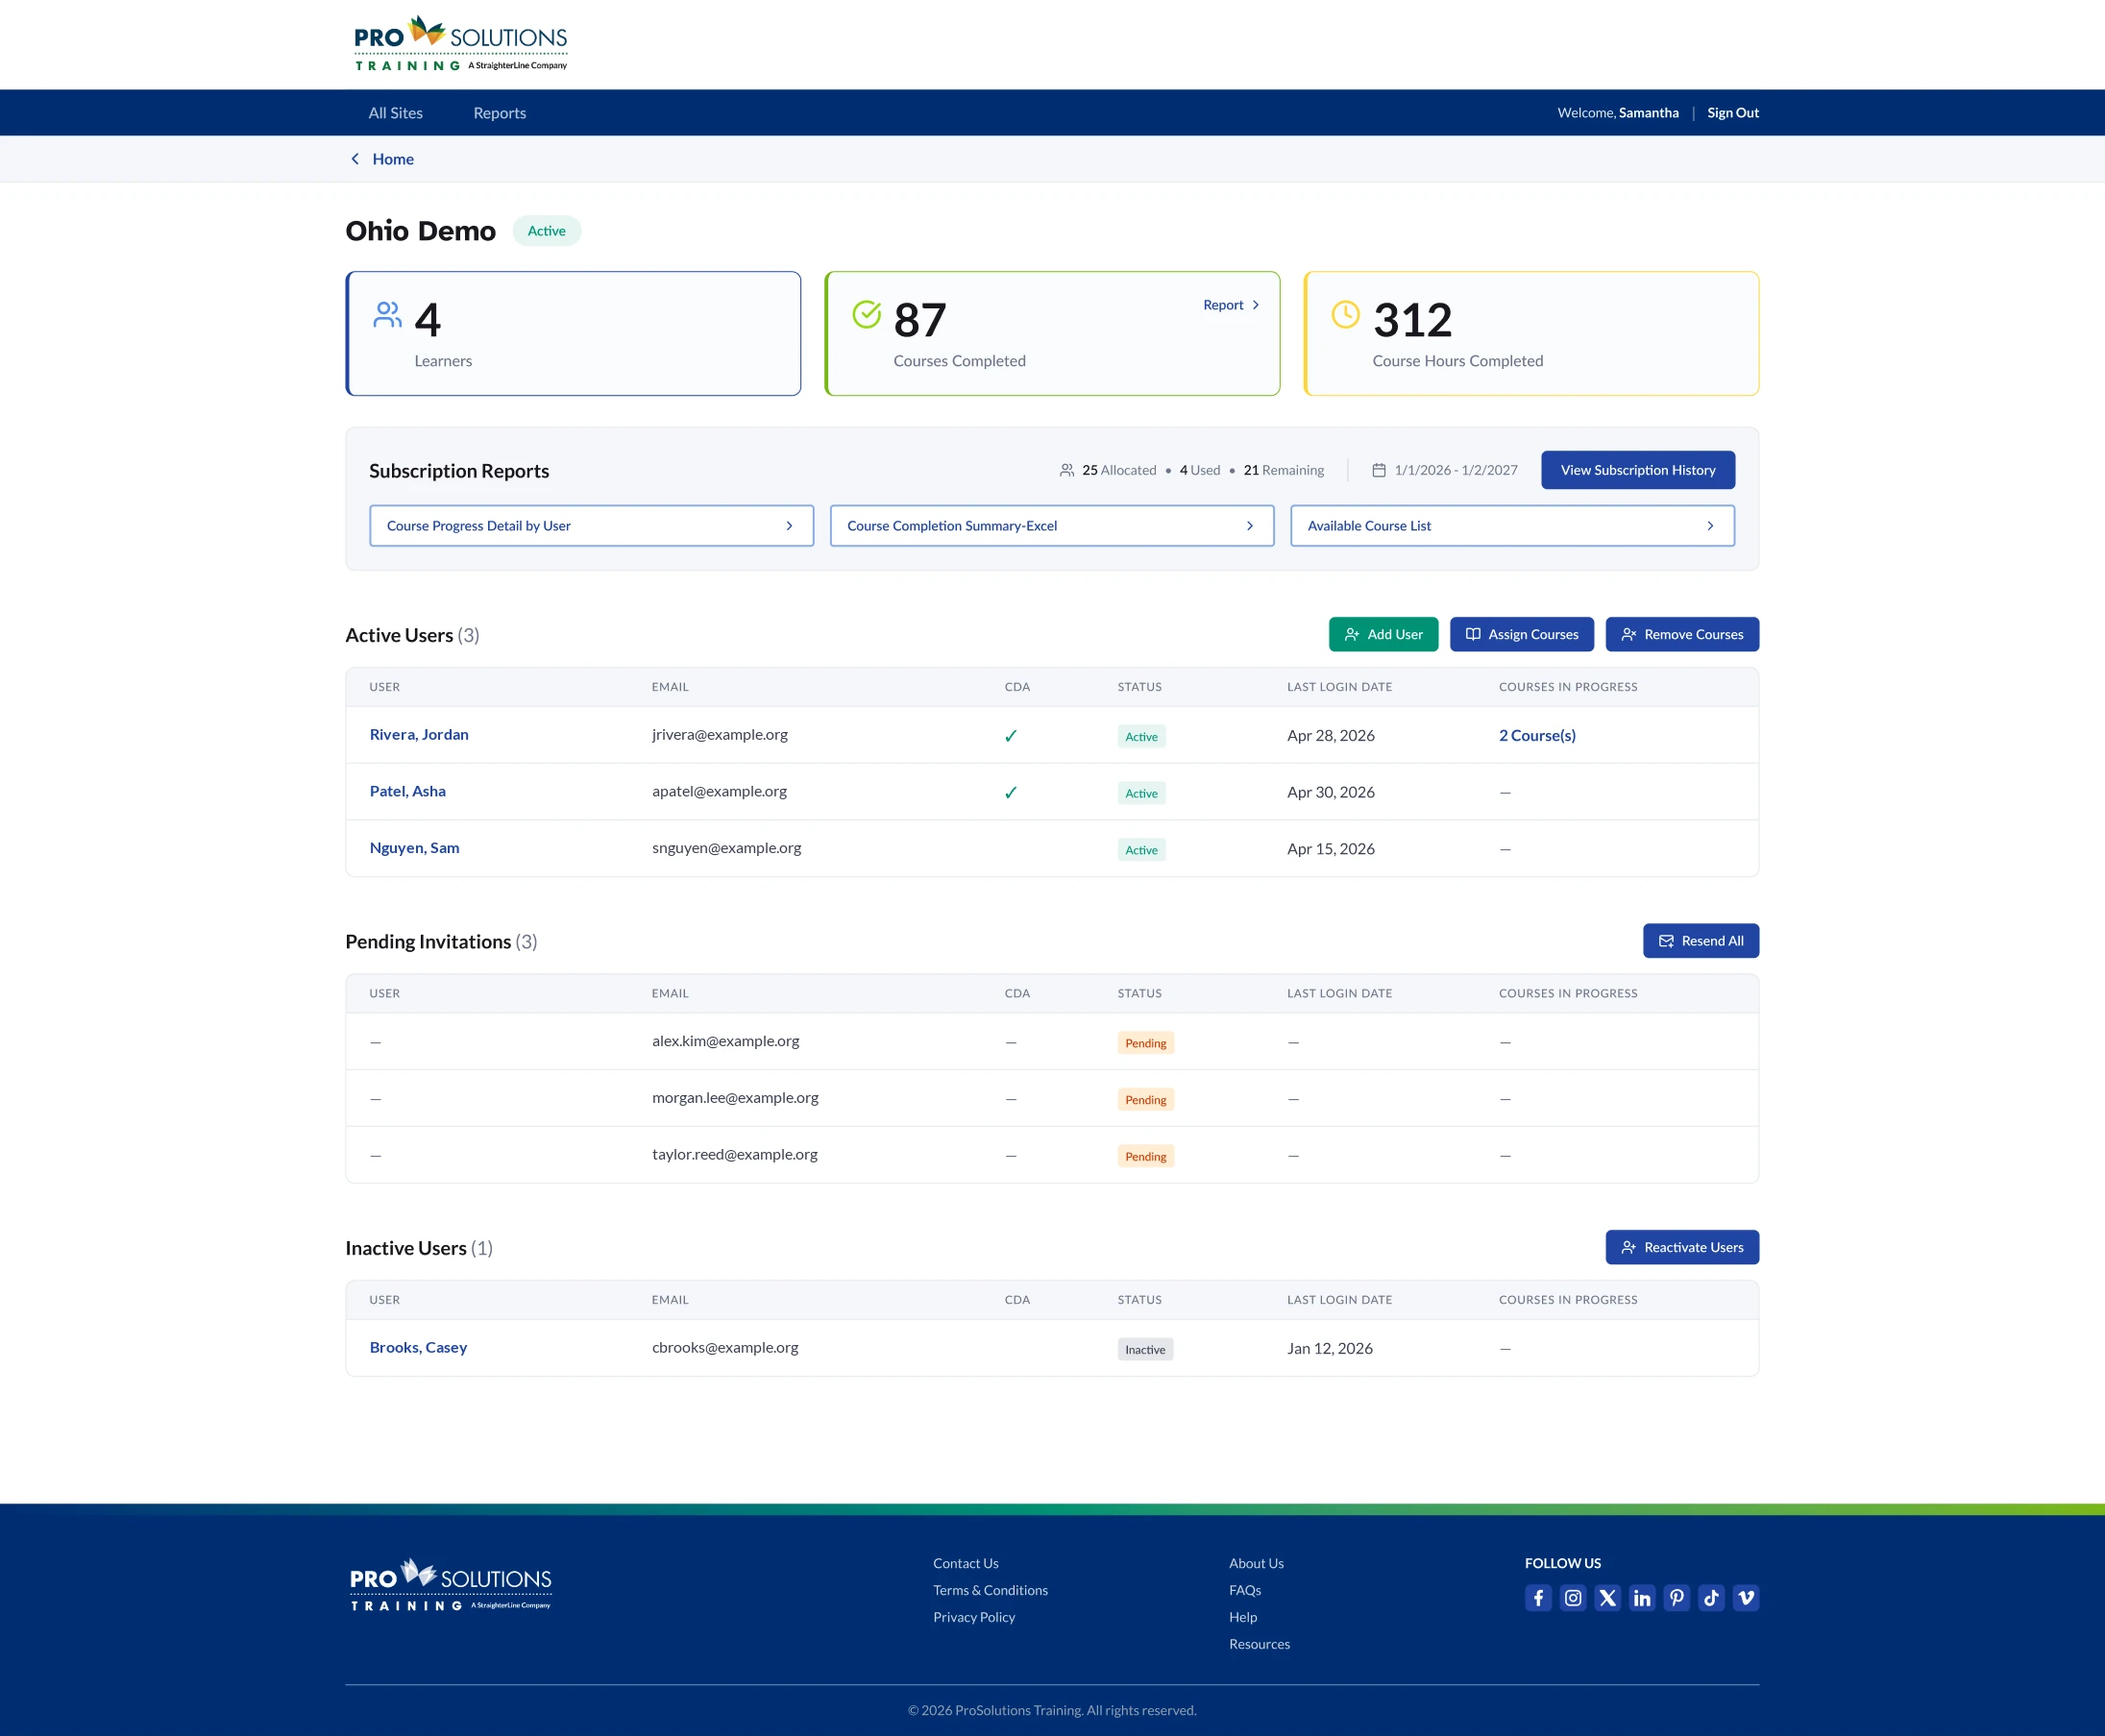This screenshot has width=2105, height=1736.
Task: Open the Reports menu item
Action: click(x=500, y=113)
